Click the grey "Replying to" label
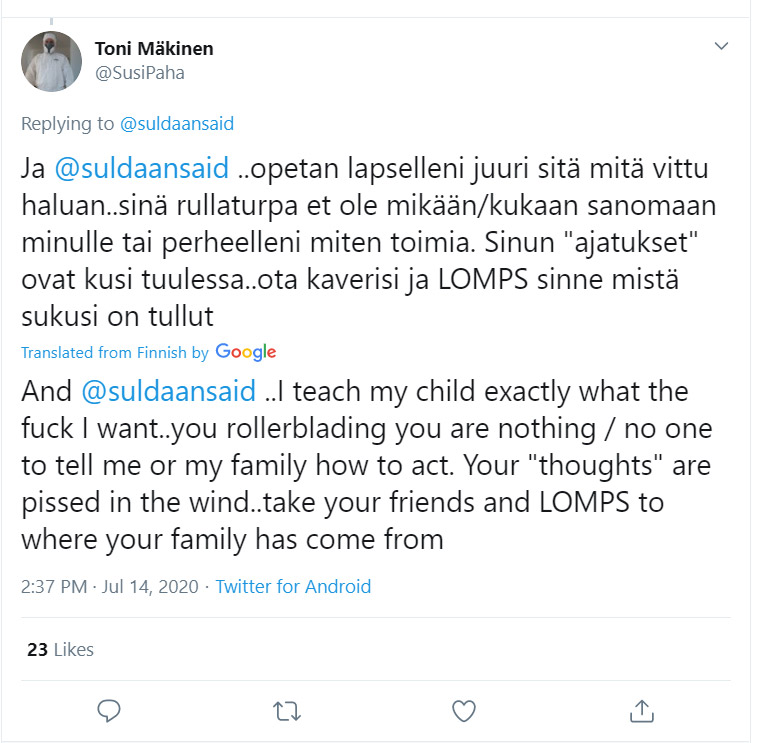Viewport: 775px width, 743px height. 67,124
